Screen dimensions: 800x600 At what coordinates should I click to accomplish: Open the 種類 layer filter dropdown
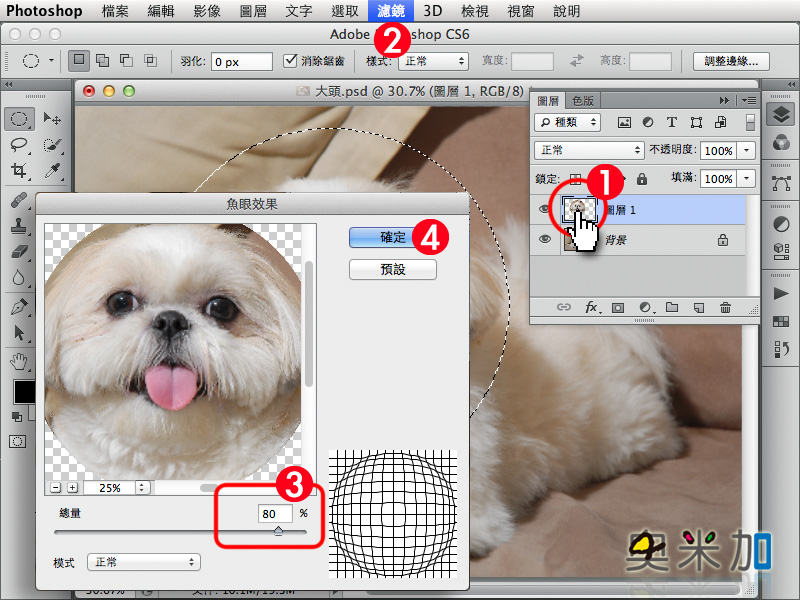(x=567, y=122)
